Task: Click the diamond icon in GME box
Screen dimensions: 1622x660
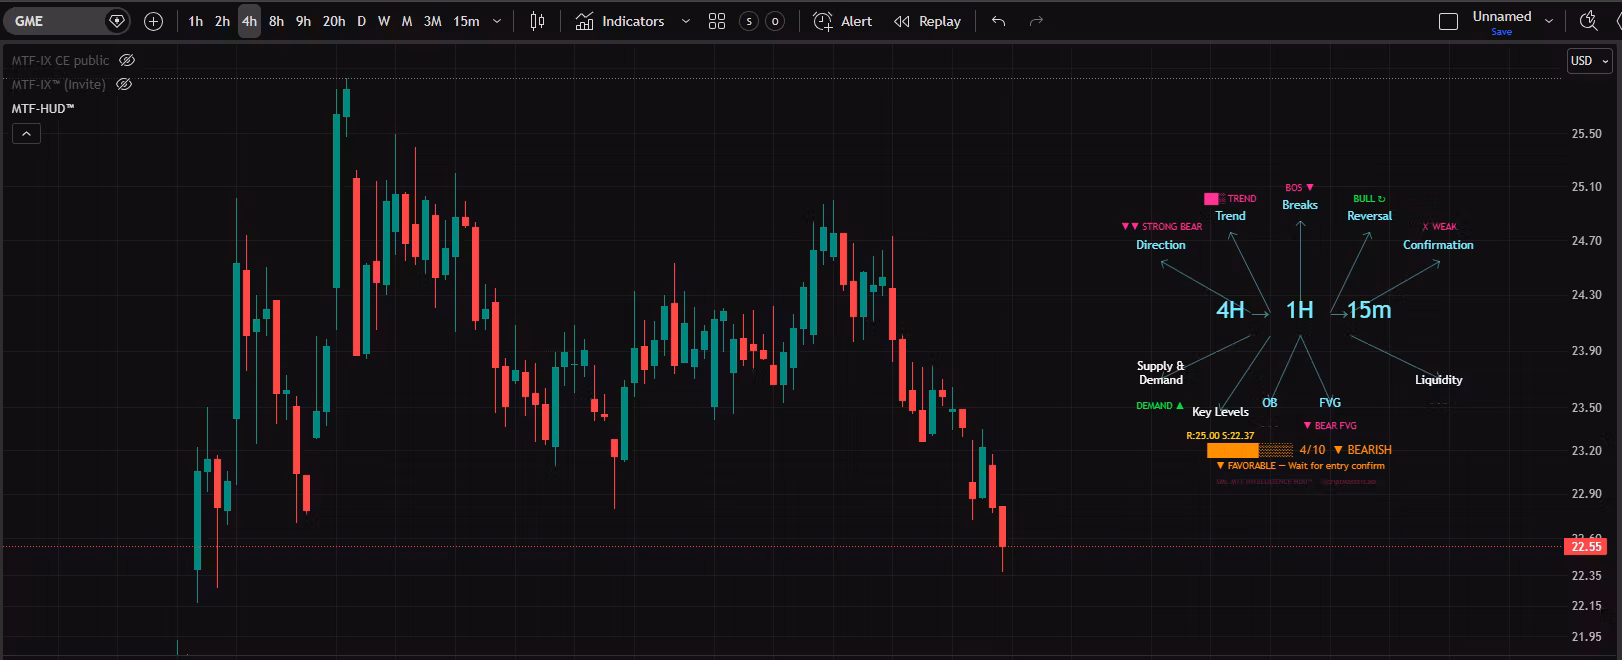Action: click(117, 21)
